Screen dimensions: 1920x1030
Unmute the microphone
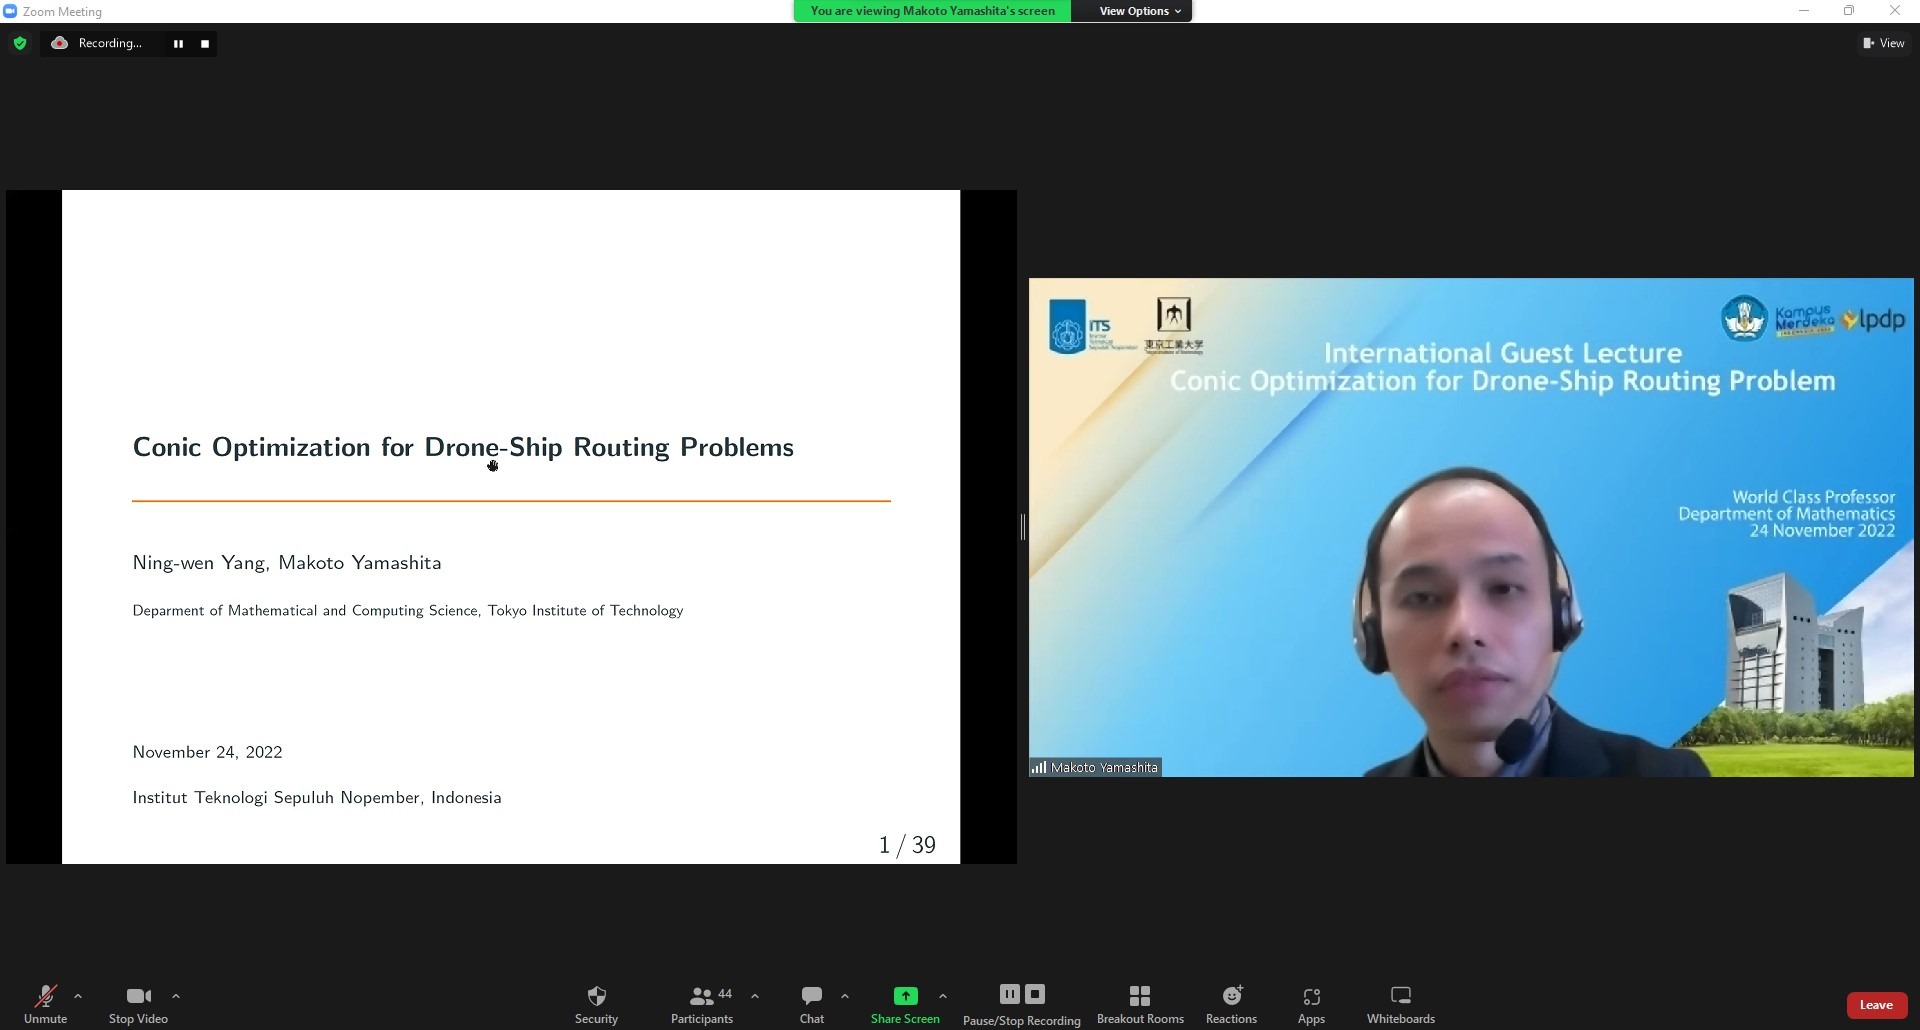coord(45,1004)
